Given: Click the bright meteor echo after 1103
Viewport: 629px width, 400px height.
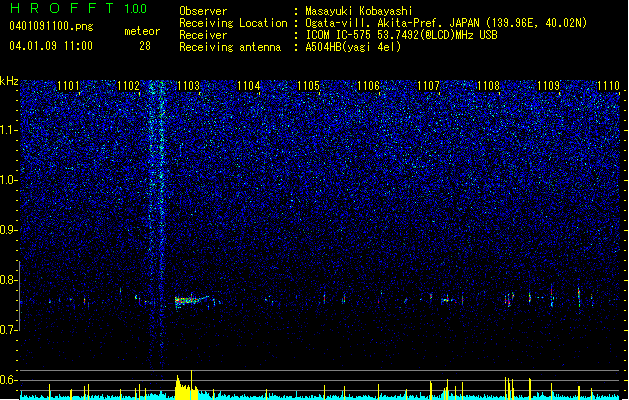Looking at the screenshot, I should click(192, 300).
